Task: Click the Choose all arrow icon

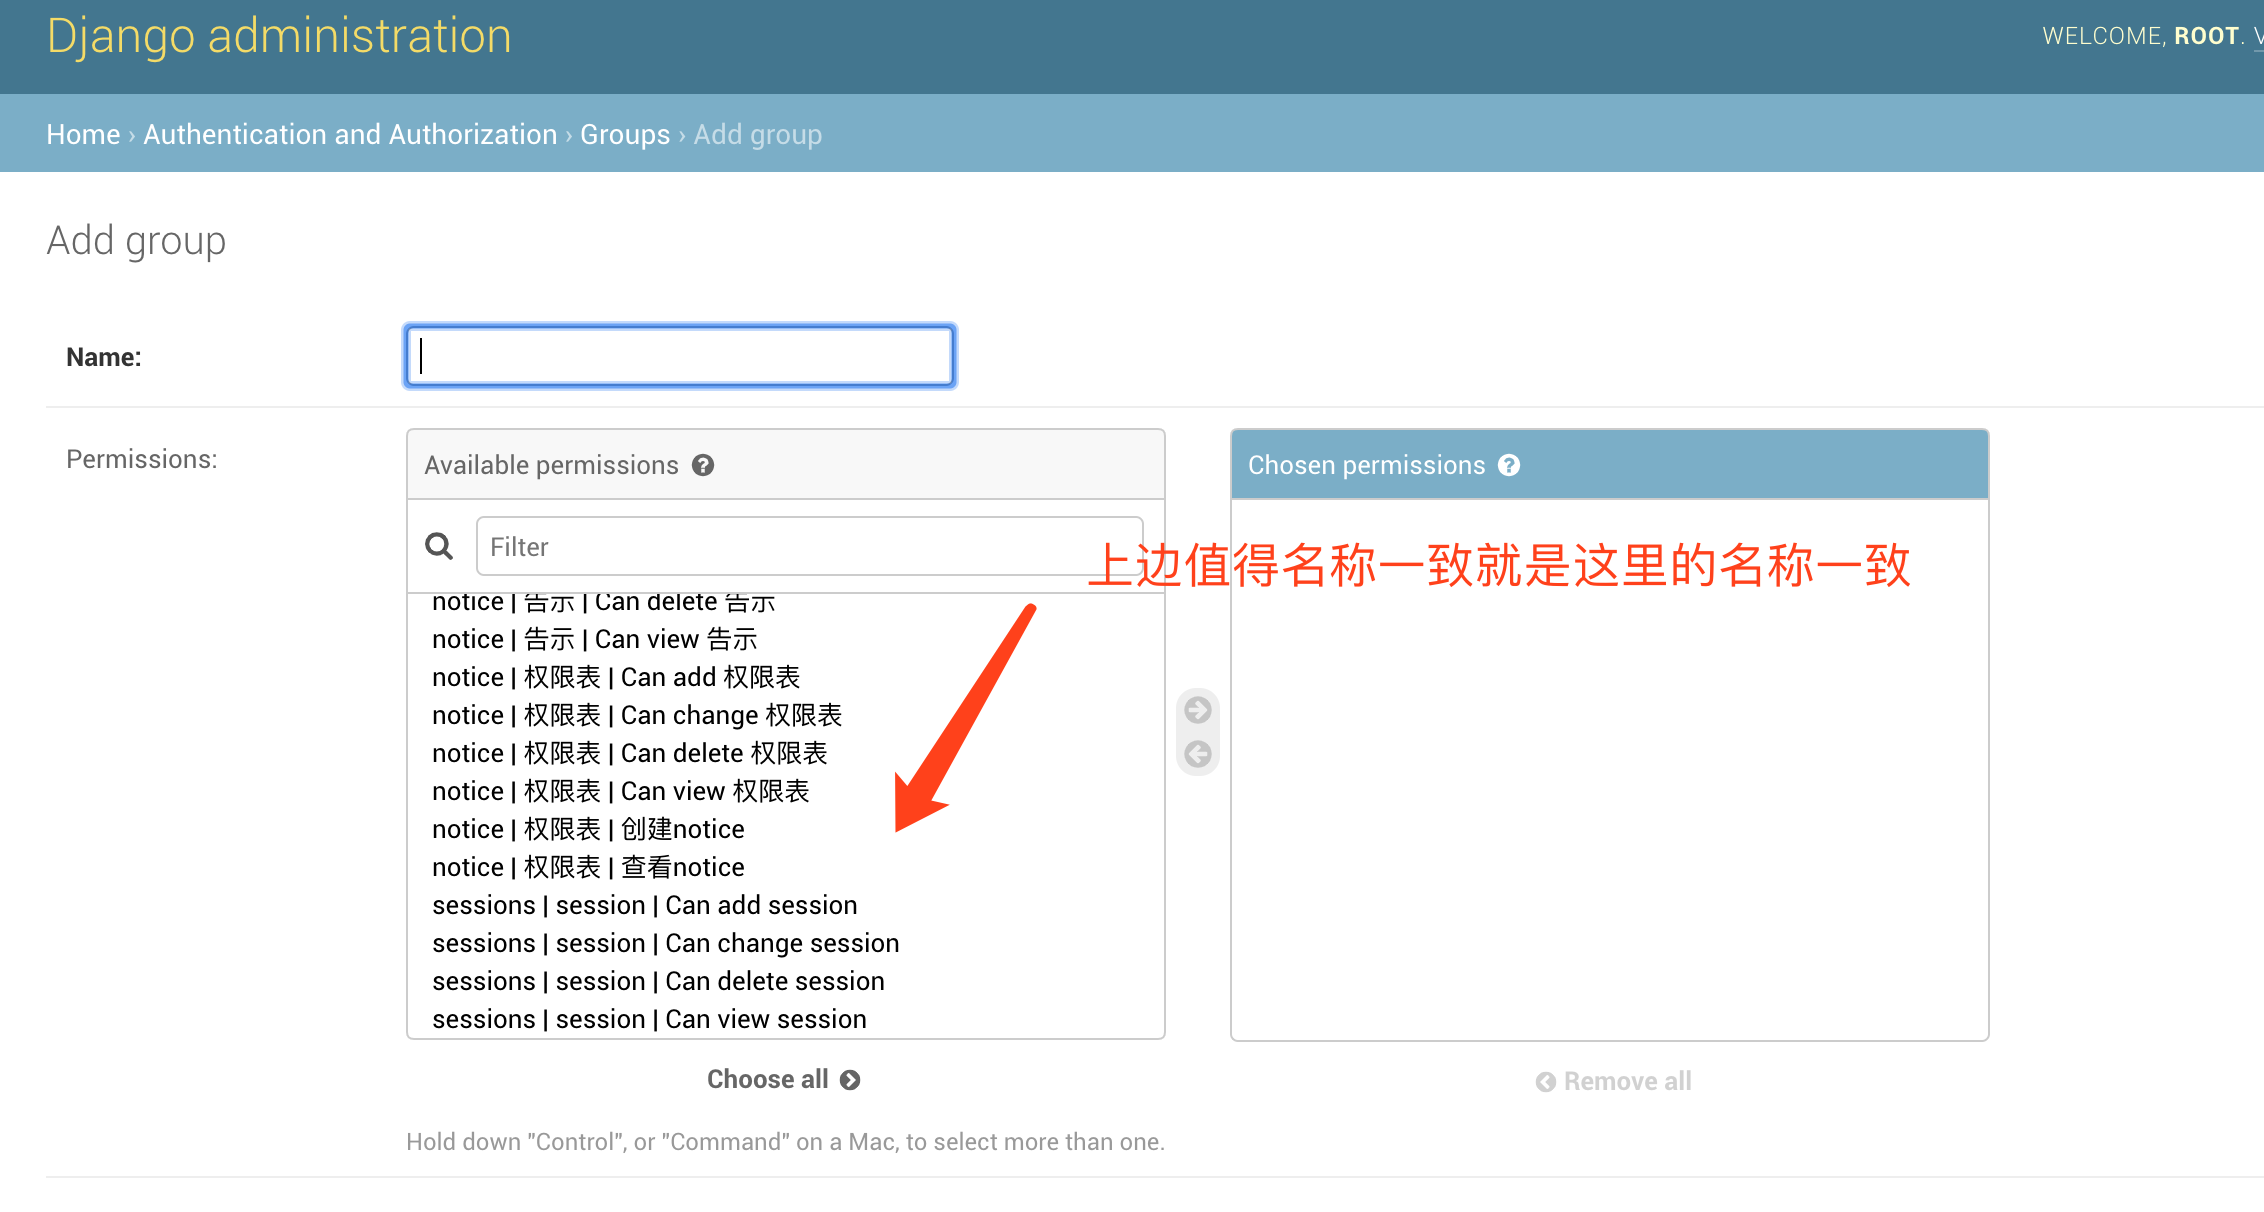Action: pyautogui.click(x=850, y=1080)
